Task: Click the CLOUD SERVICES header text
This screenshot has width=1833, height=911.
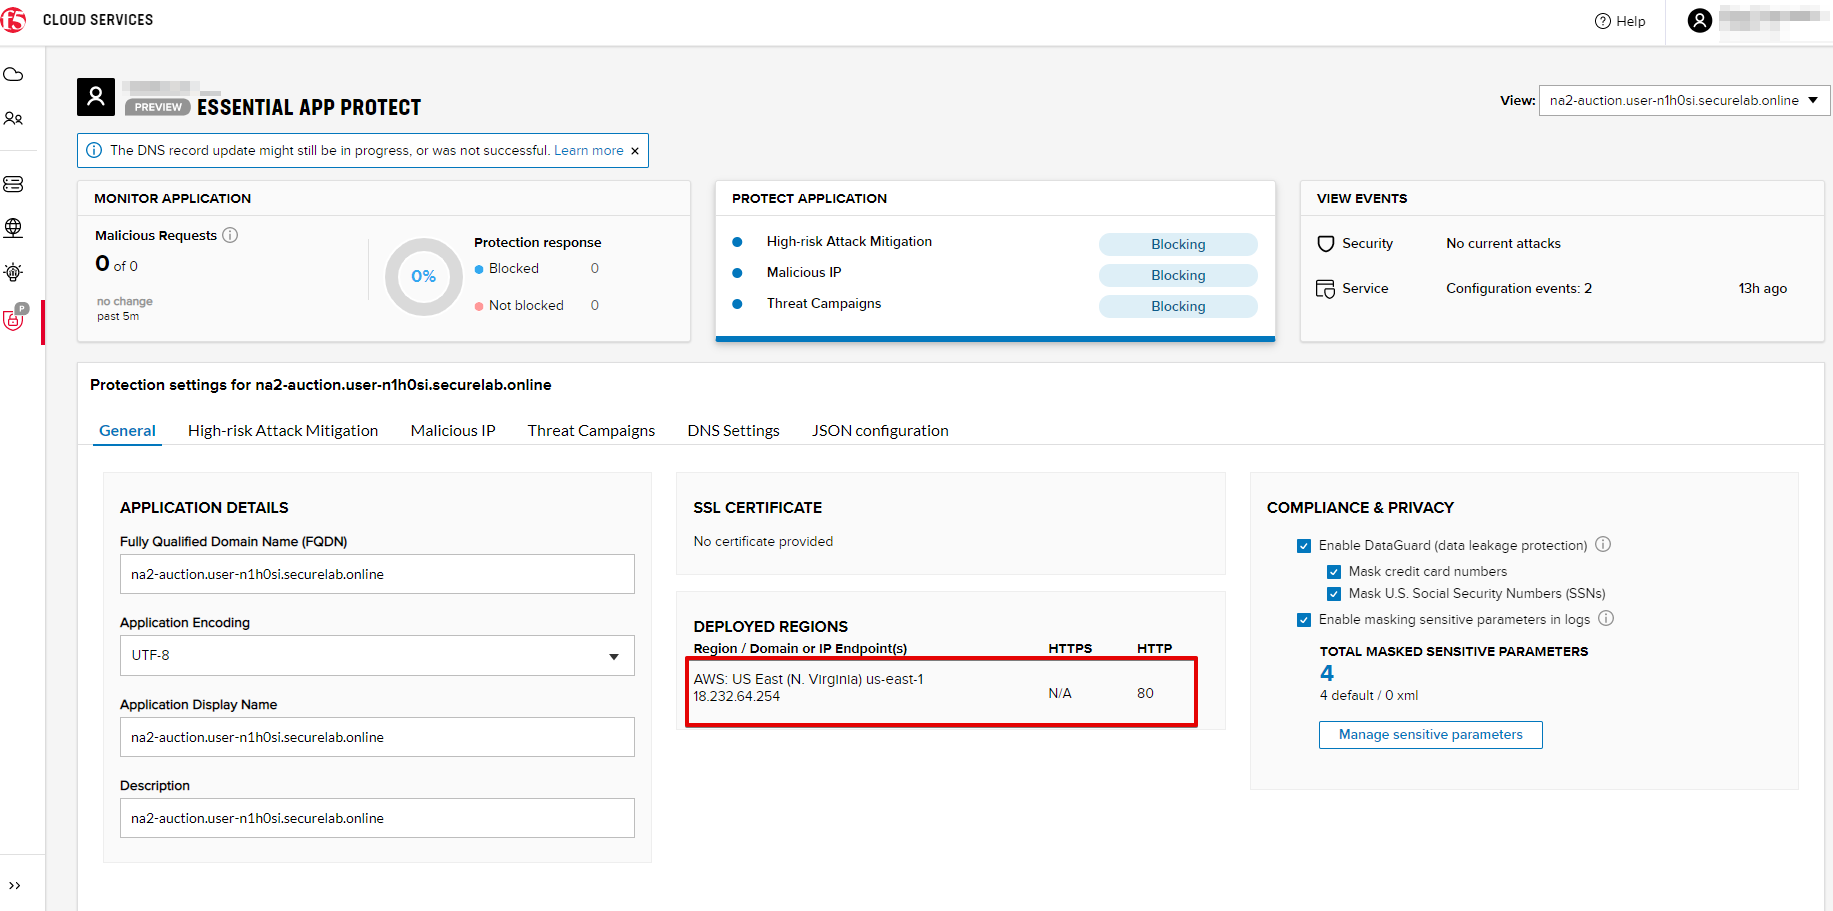Action: 98,20
